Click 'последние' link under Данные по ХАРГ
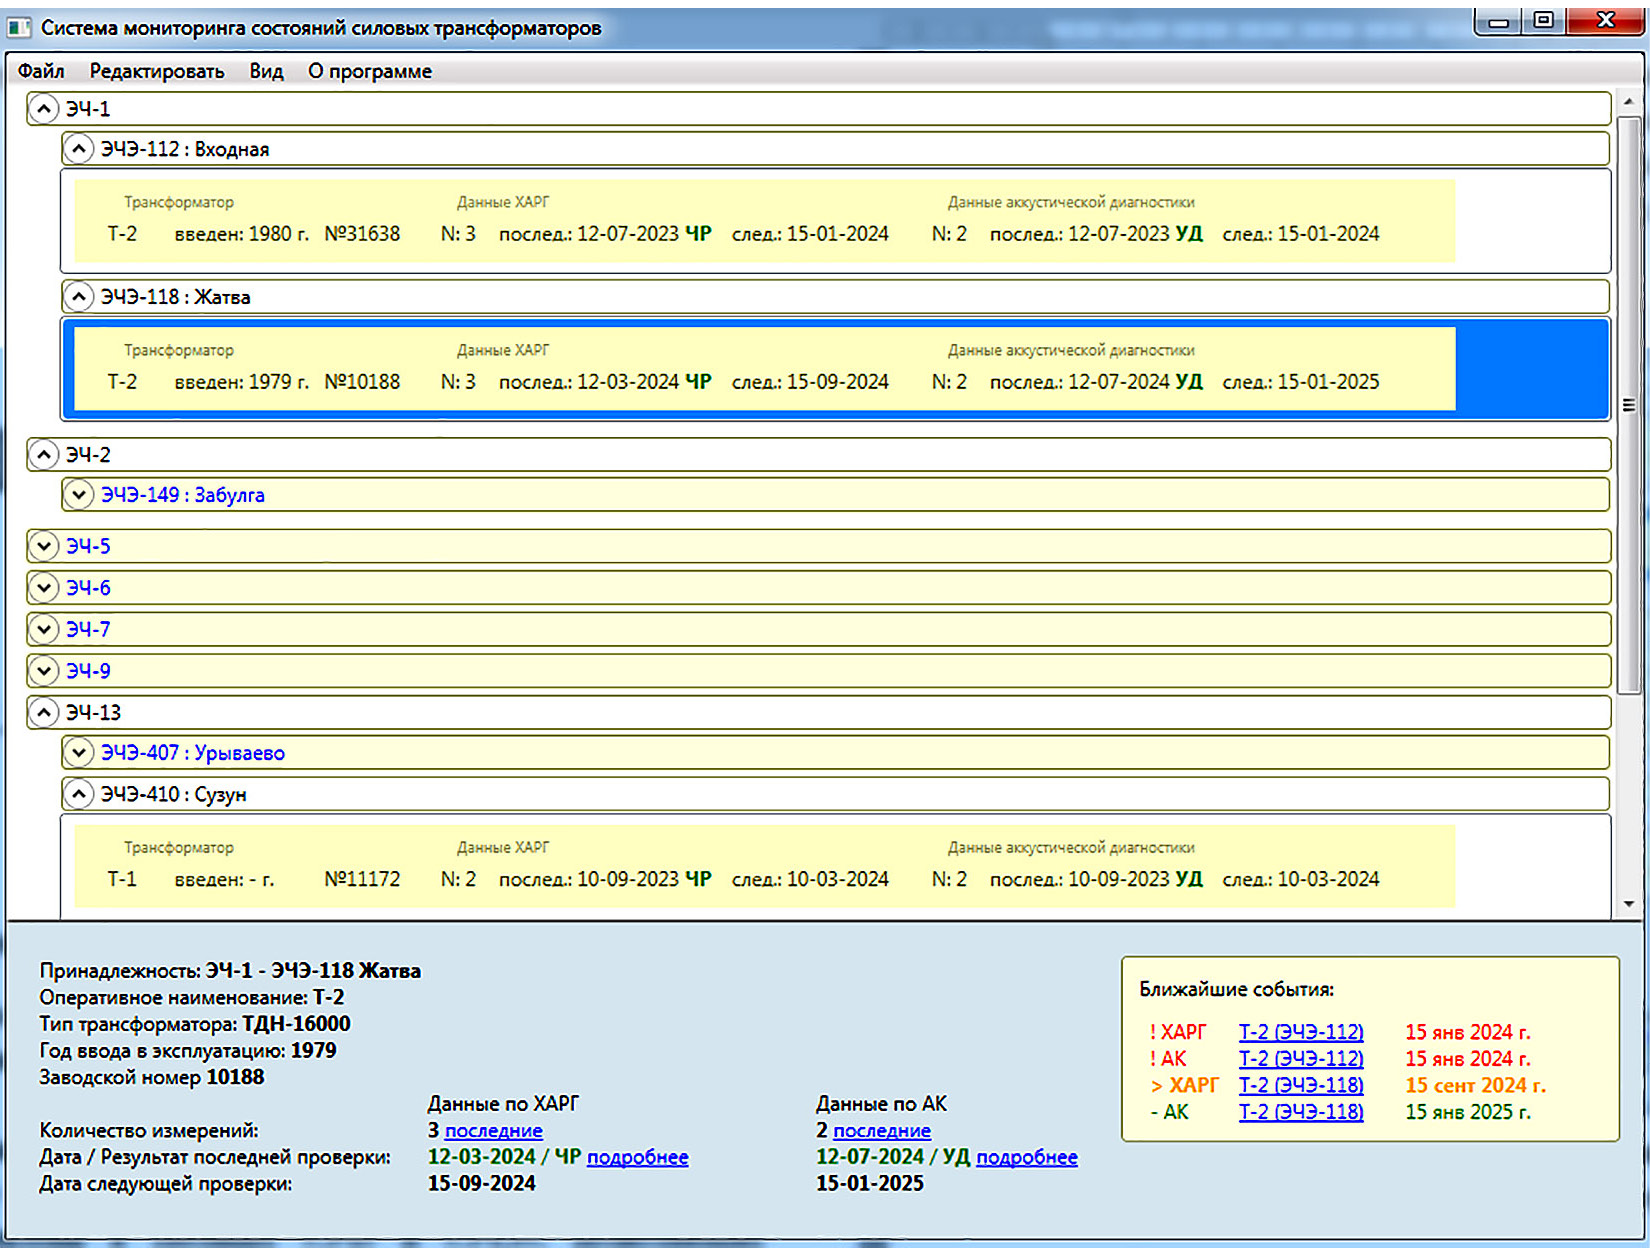Viewport: 1650px width, 1248px height. click(493, 1131)
